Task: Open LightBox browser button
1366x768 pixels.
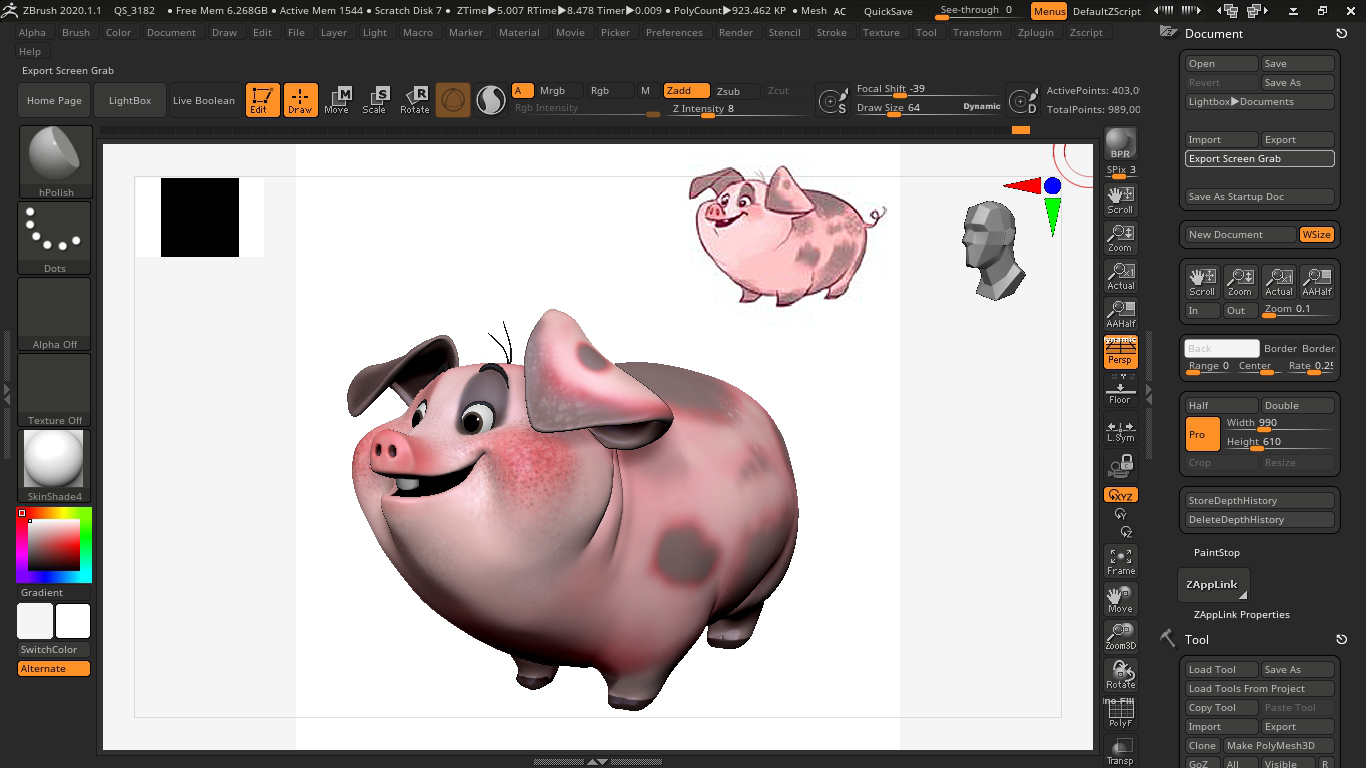Action: pyautogui.click(x=130, y=100)
